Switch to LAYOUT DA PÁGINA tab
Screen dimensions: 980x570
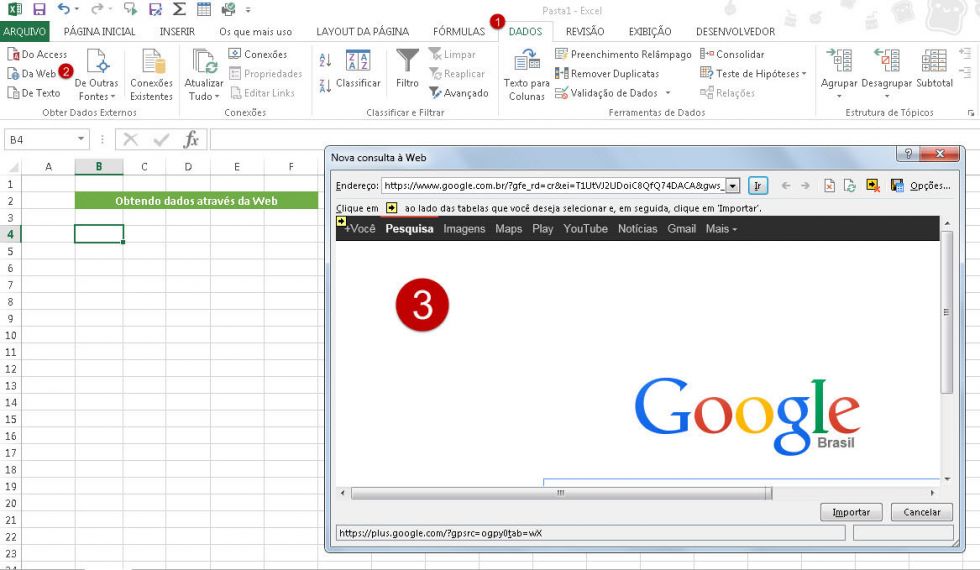click(x=362, y=31)
